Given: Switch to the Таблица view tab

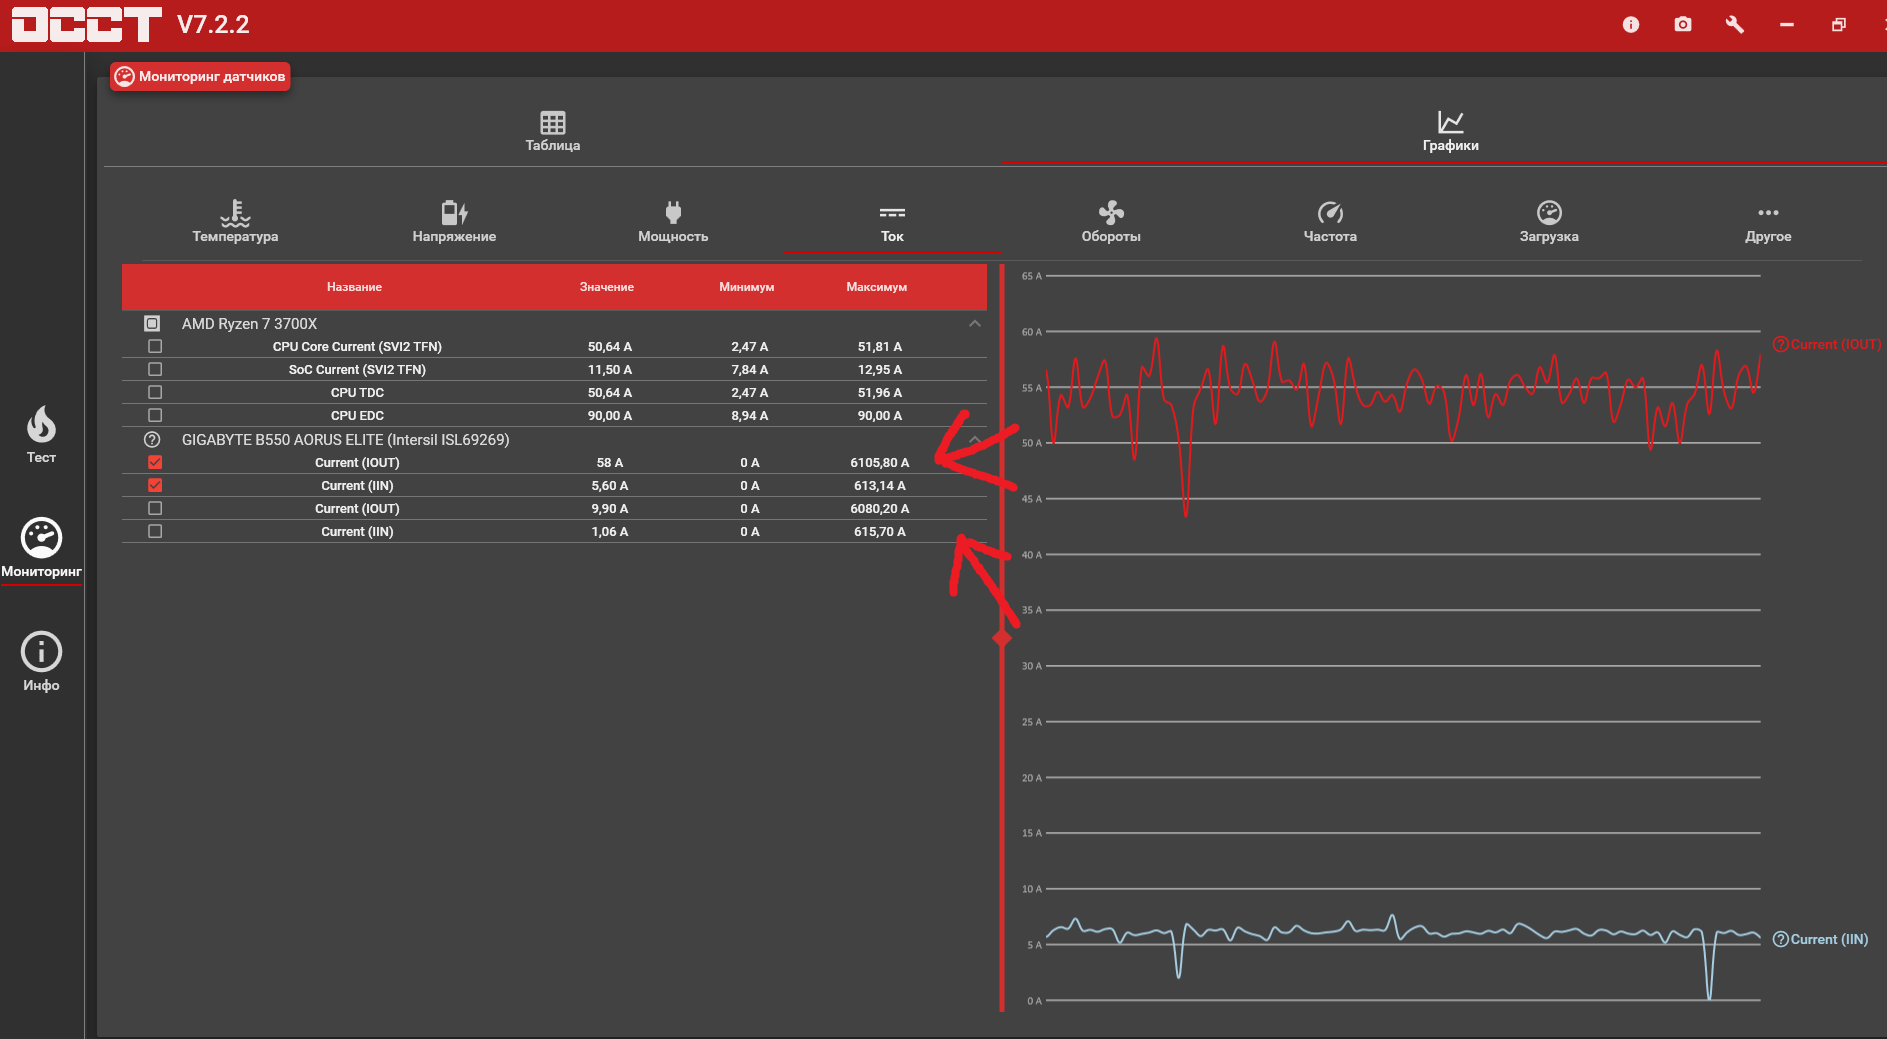Looking at the screenshot, I should 553,131.
